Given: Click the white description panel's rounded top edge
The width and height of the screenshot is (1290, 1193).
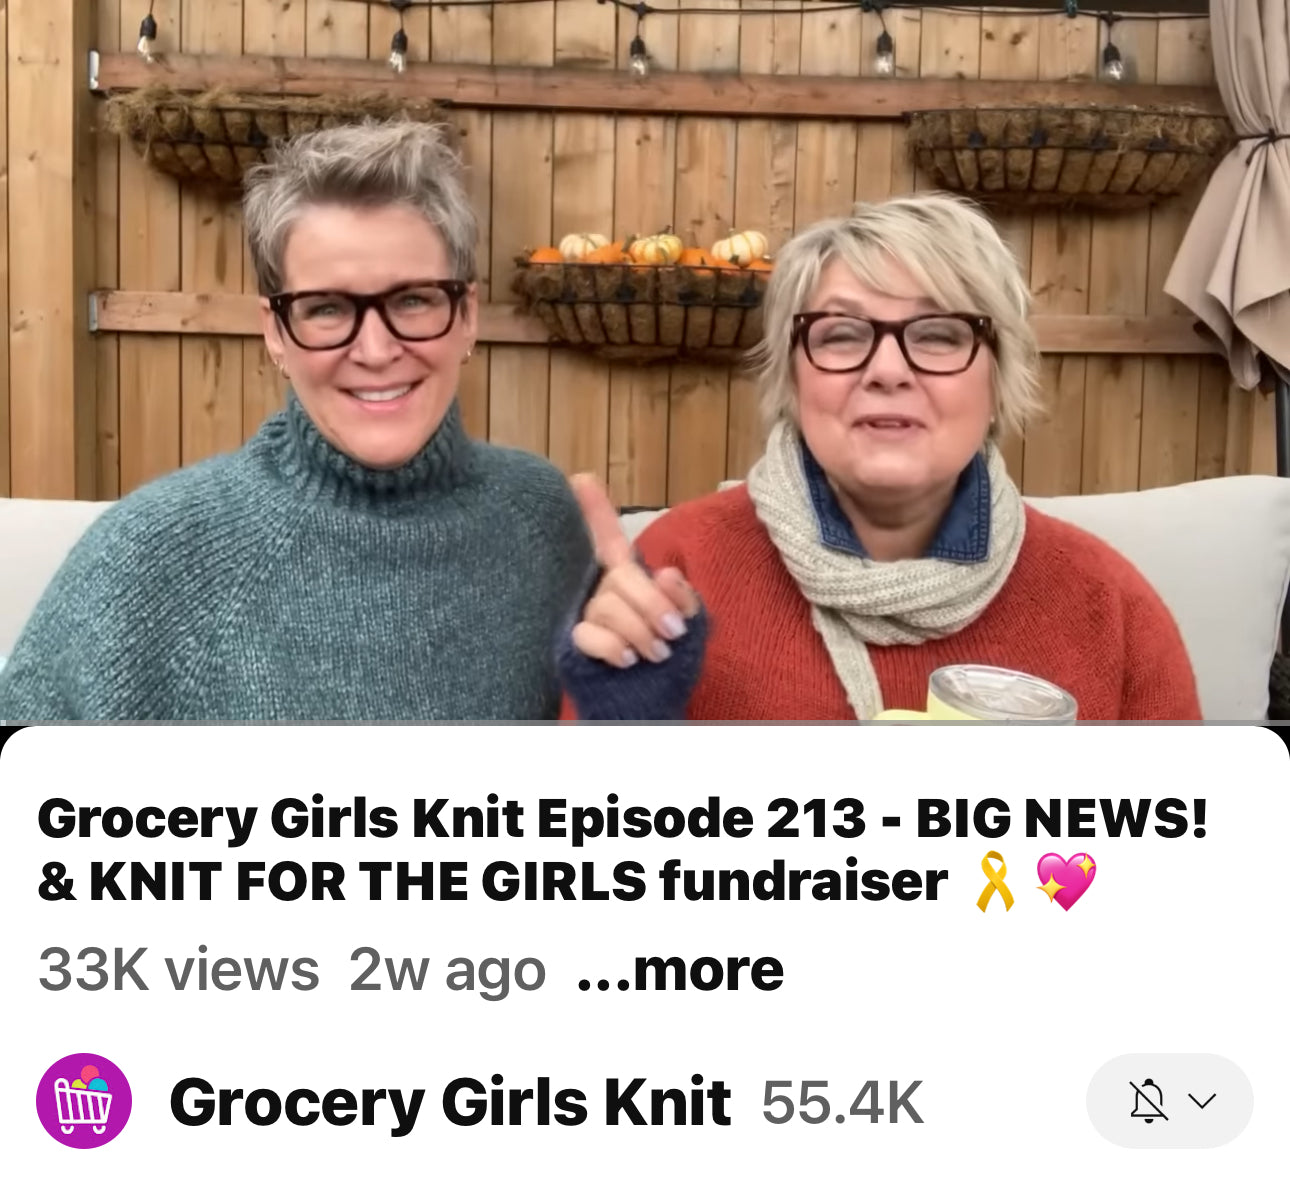Looking at the screenshot, I should [x=645, y=740].
